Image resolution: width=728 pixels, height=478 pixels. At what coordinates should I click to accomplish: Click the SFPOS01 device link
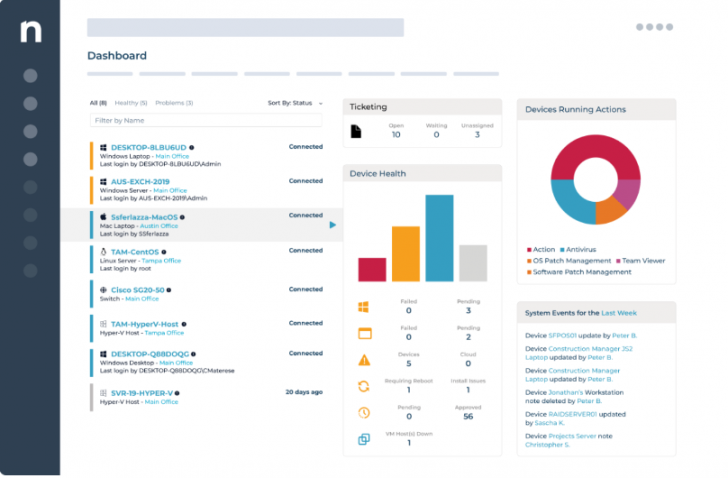click(x=562, y=336)
